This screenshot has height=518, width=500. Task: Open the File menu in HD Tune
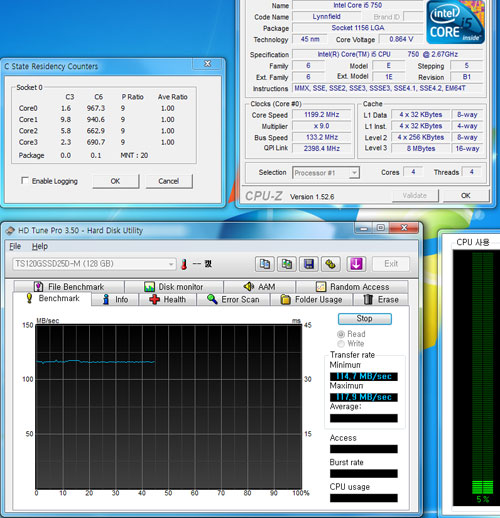[x=15, y=246]
